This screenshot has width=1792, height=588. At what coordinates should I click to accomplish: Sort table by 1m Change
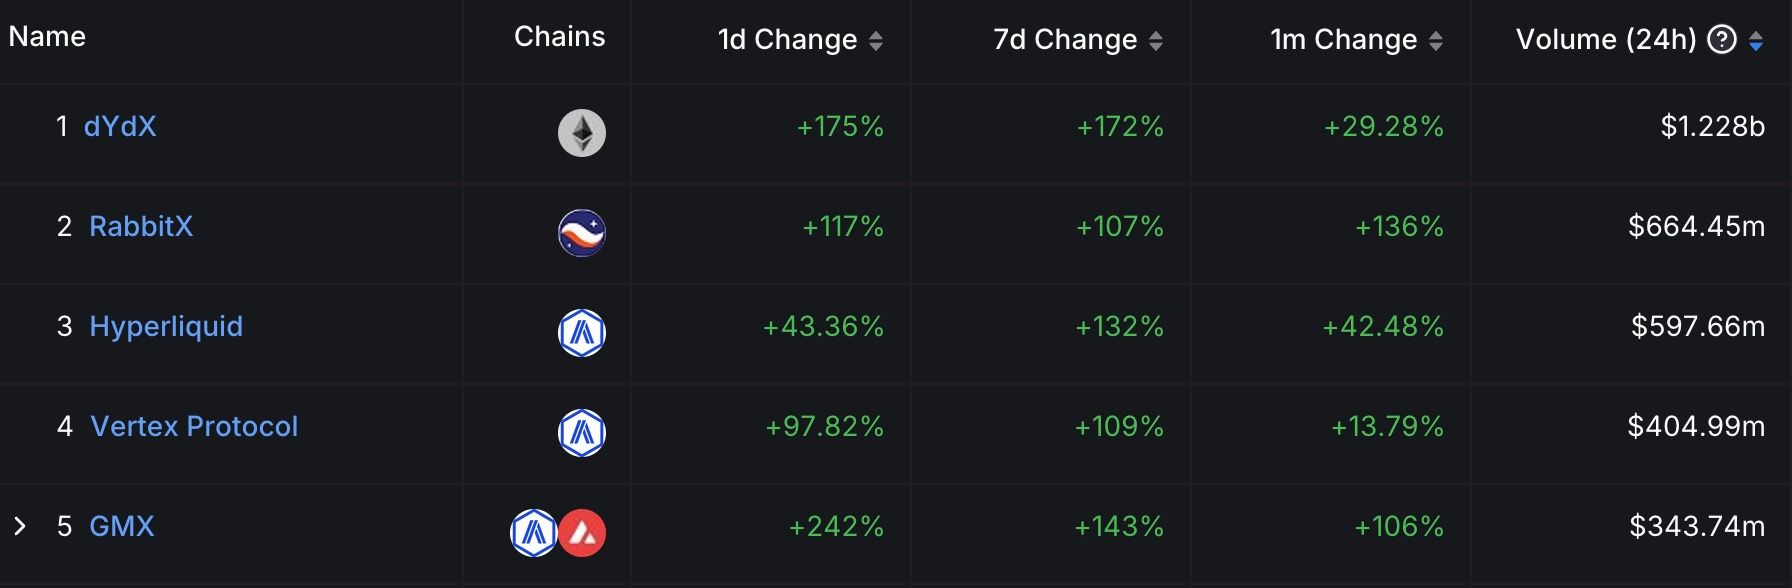(x=1436, y=41)
